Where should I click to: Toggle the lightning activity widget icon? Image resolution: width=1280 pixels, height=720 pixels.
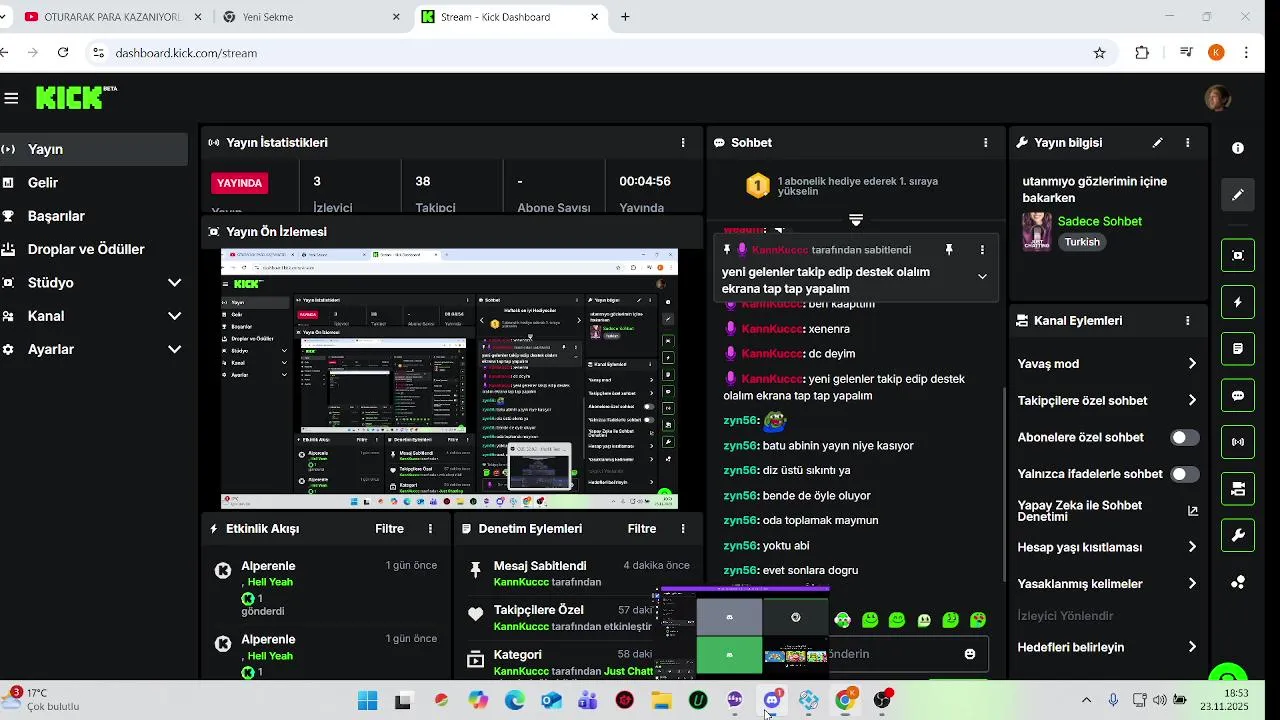1238,302
